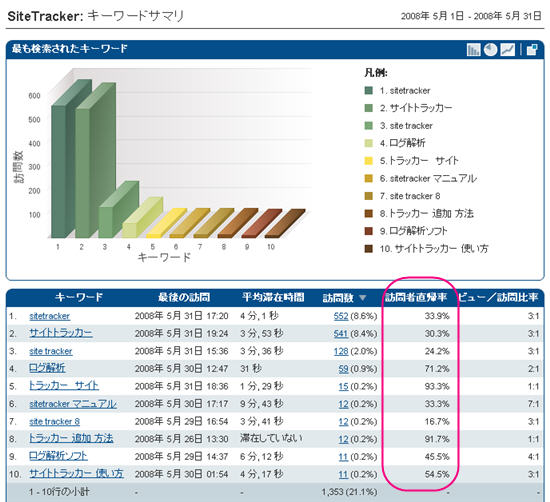Sort table by 最後の訪問 column header

(184, 297)
